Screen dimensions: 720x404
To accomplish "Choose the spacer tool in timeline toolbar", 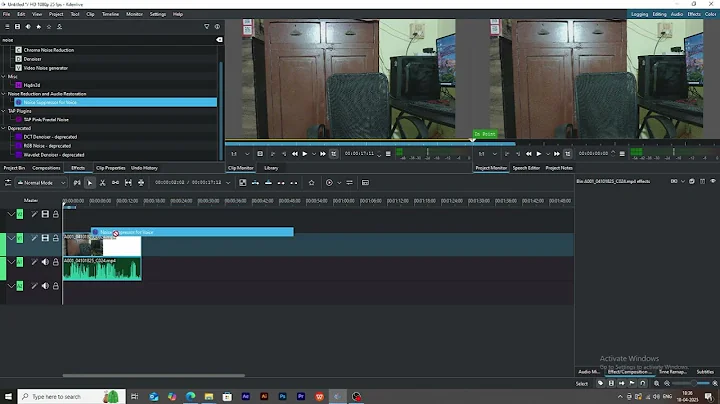I will (x=115, y=183).
